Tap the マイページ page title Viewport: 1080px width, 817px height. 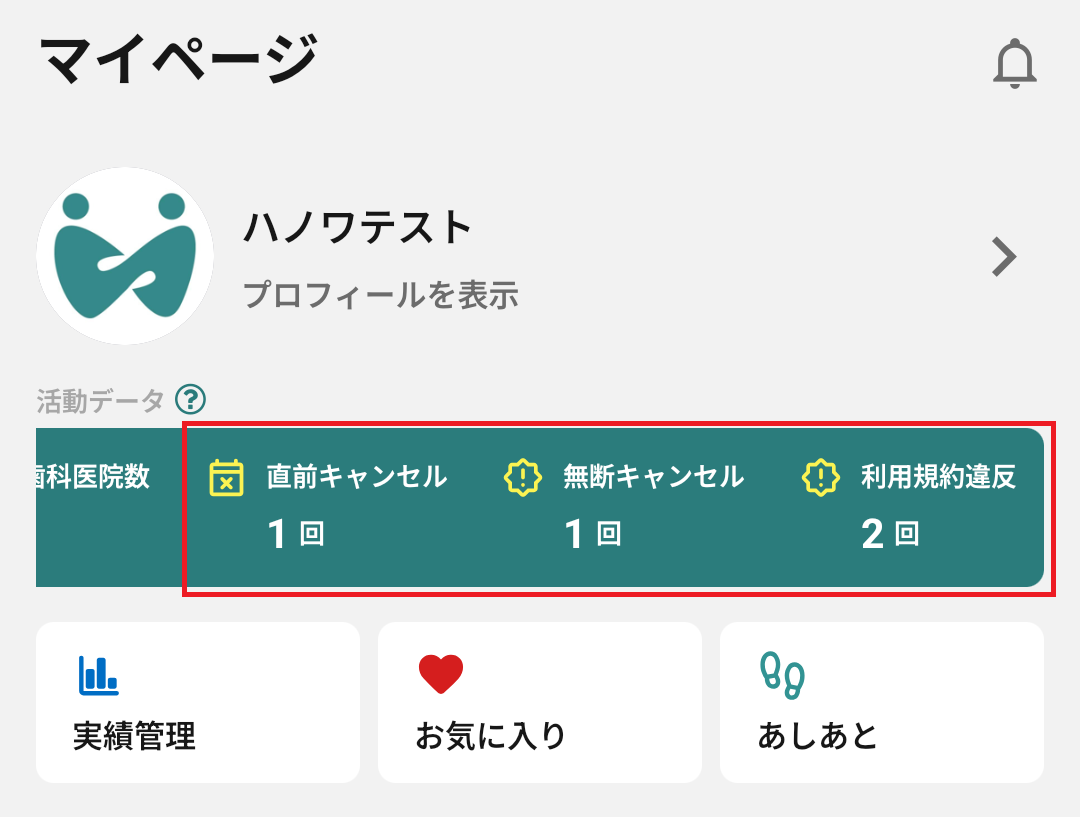click(180, 60)
